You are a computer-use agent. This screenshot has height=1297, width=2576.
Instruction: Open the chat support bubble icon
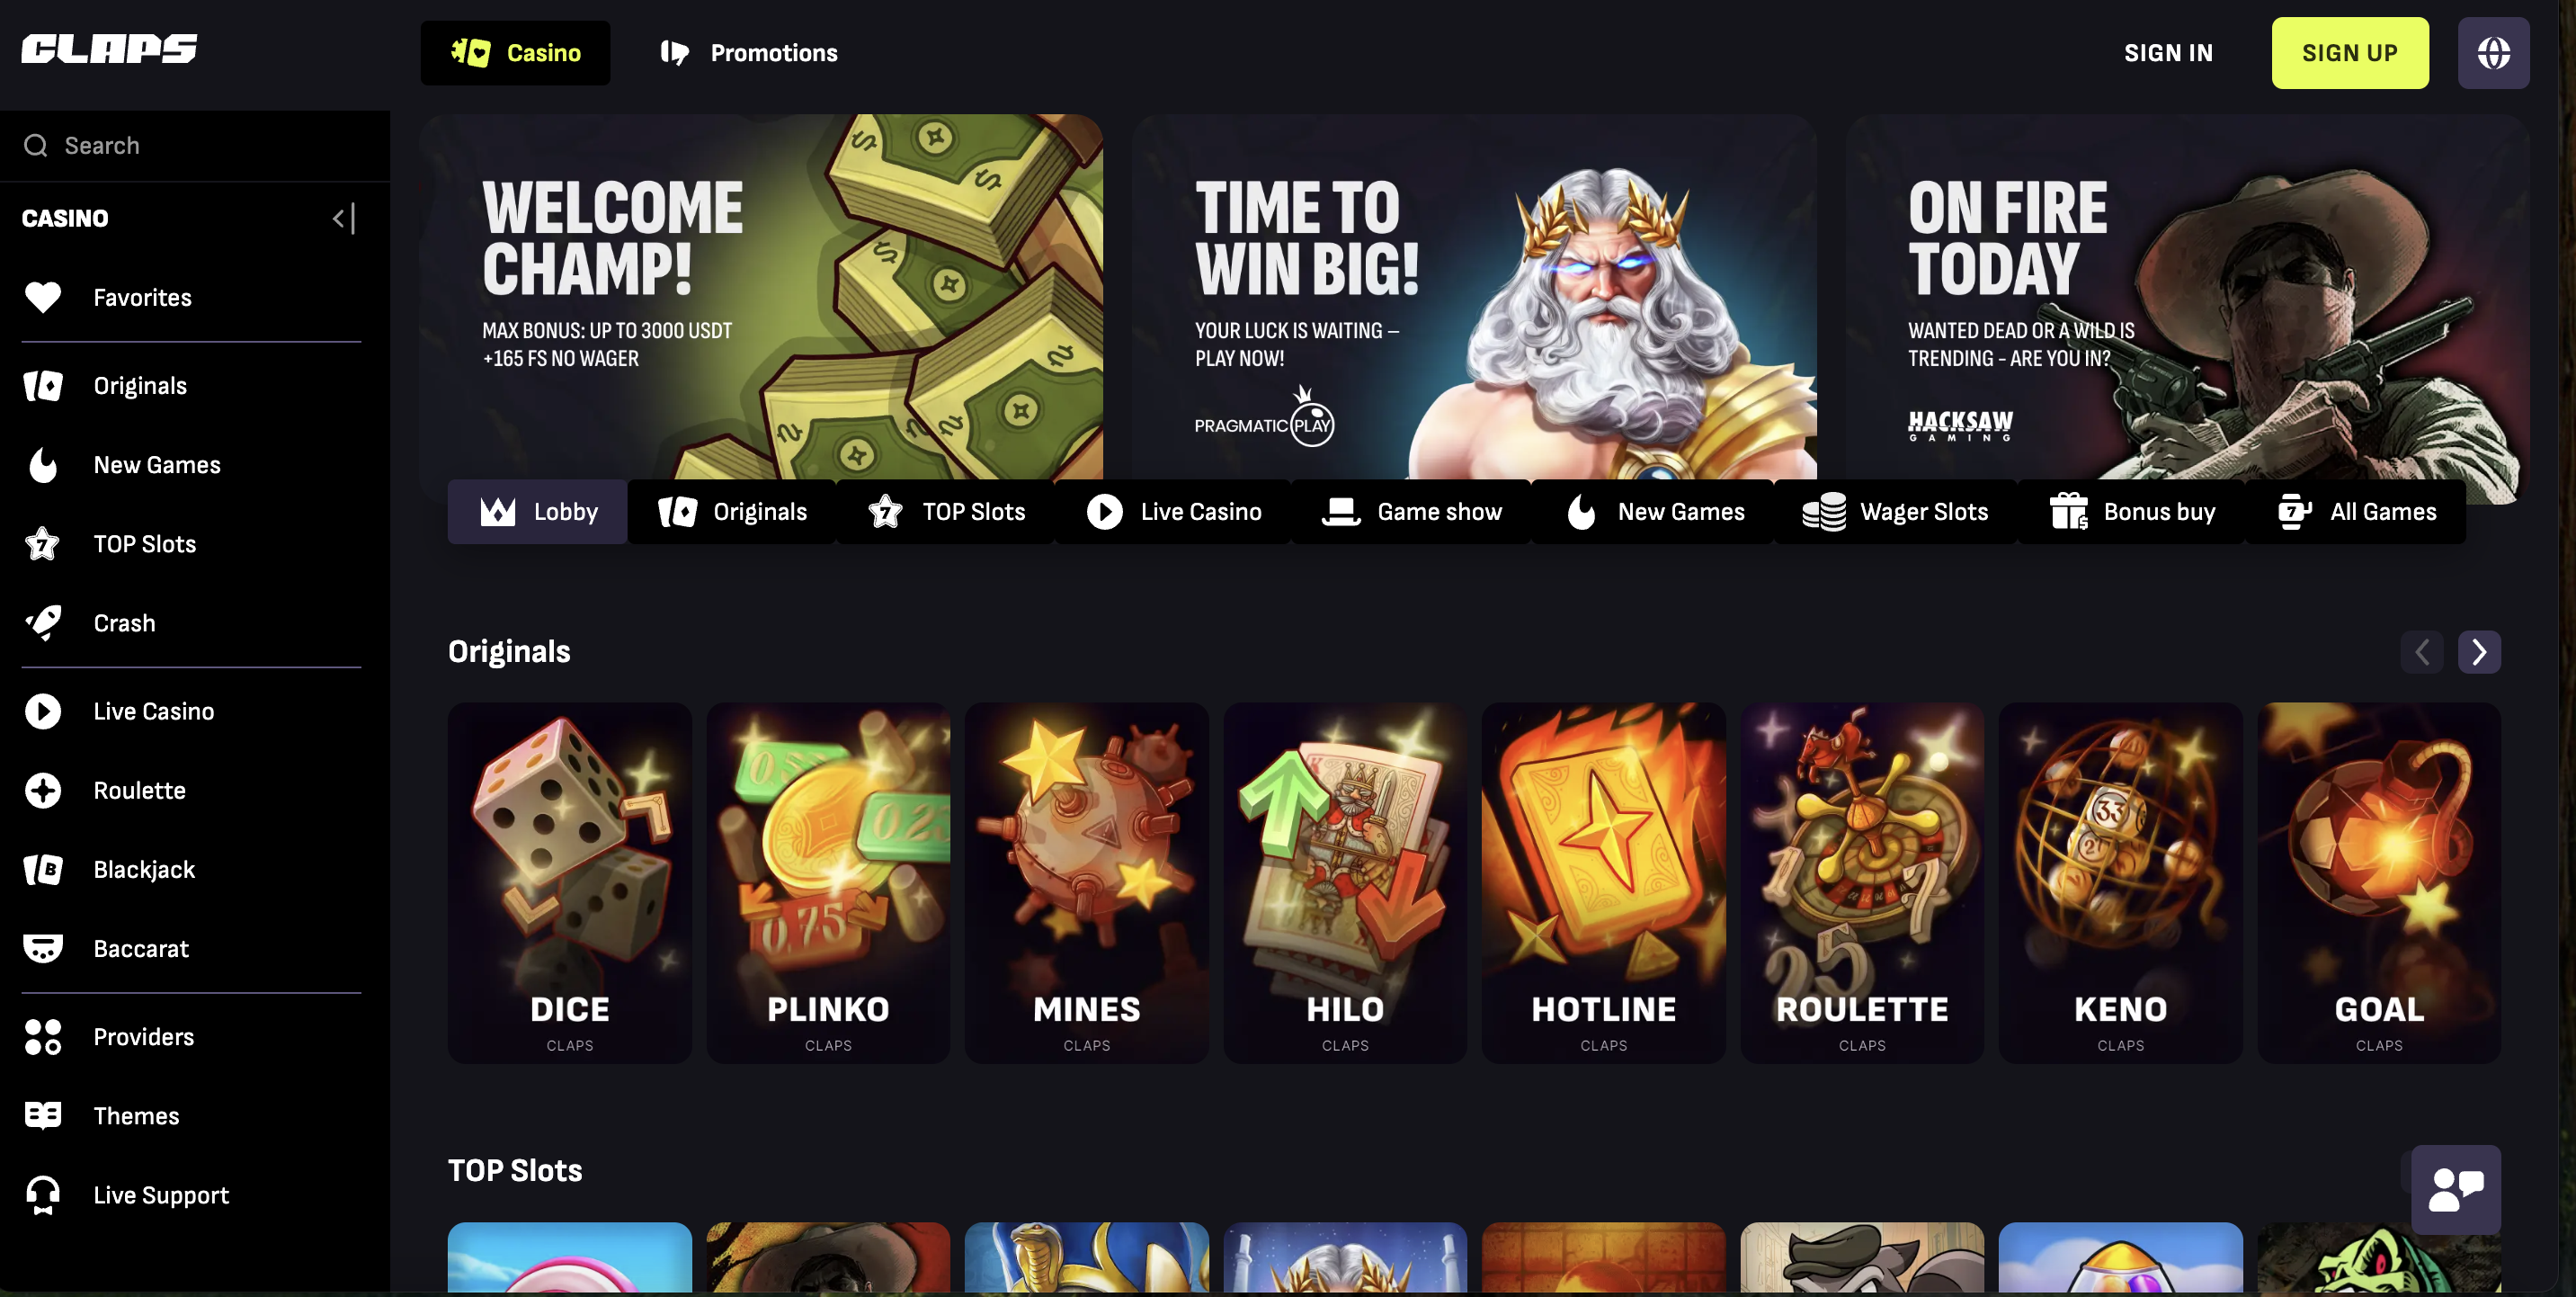[x=2456, y=1190]
